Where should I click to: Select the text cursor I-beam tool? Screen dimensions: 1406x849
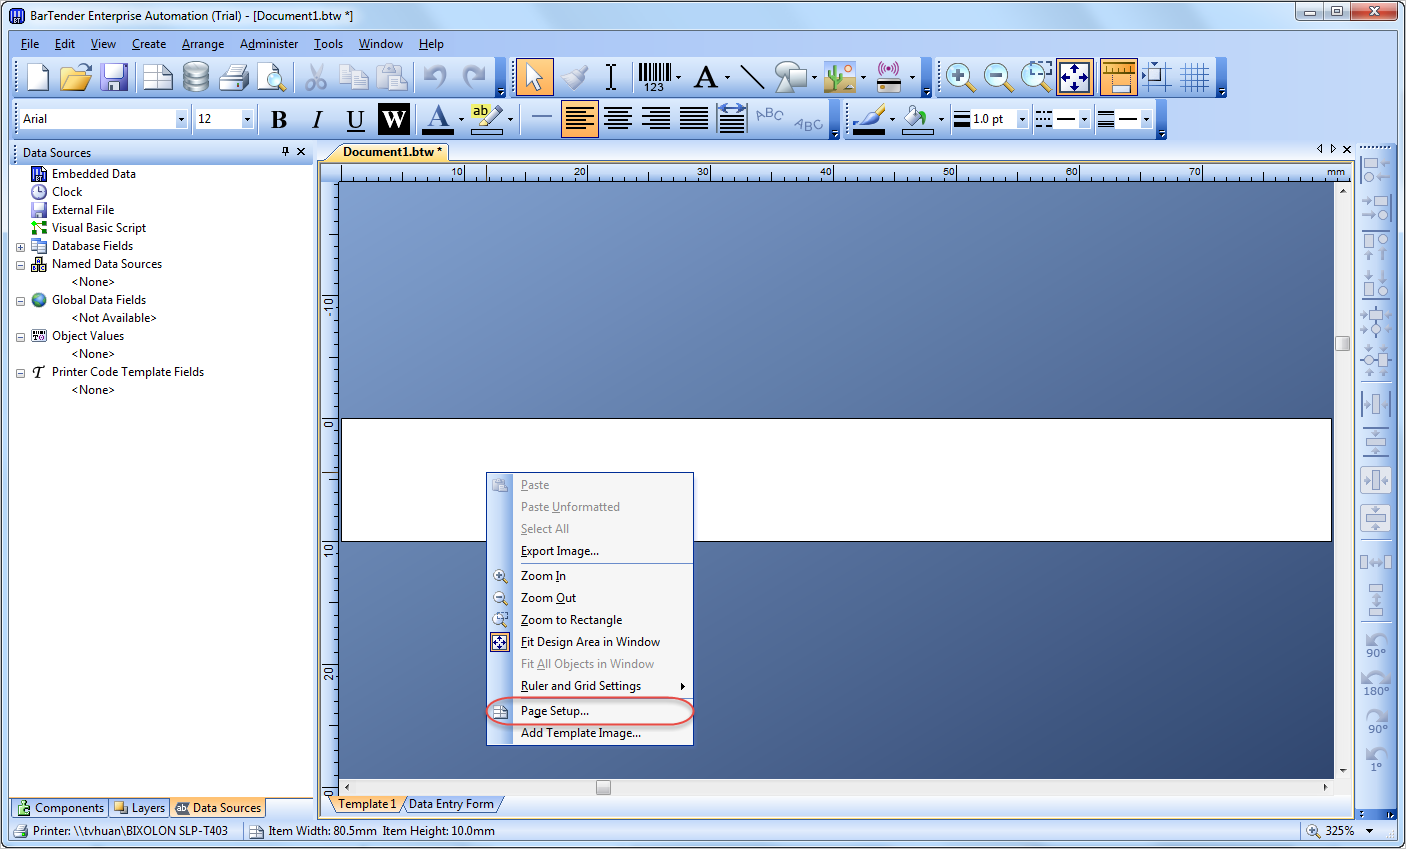(611, 77)
